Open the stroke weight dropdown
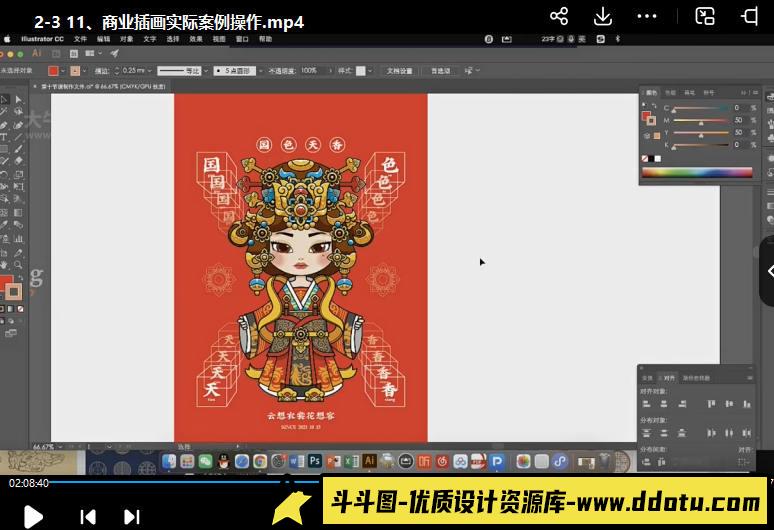774x530 pixels. 150,71
